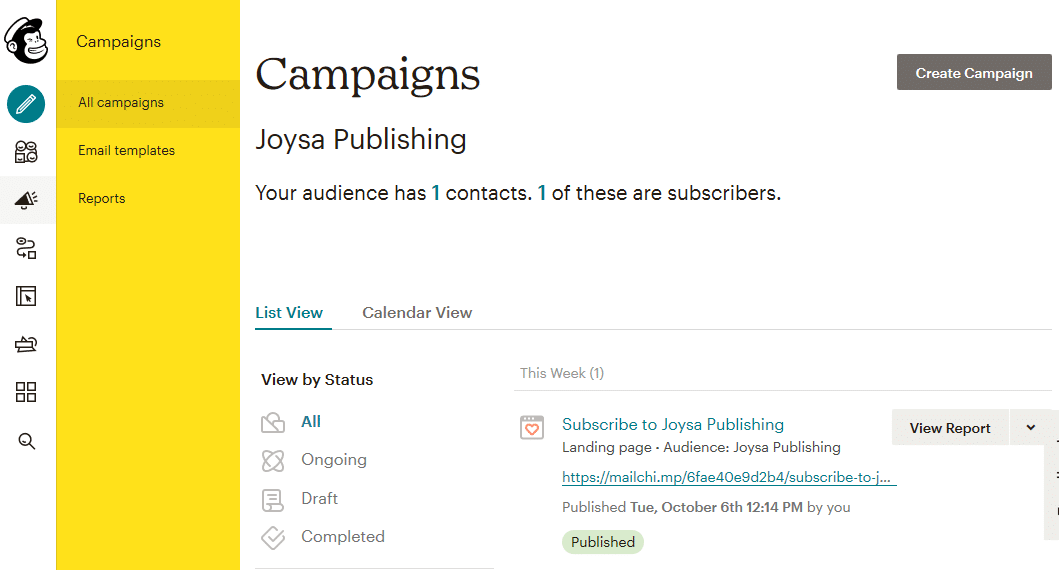Click the Published Tue, October 6th text
This screenshot has width=1059, height=570.
[706, 507]
